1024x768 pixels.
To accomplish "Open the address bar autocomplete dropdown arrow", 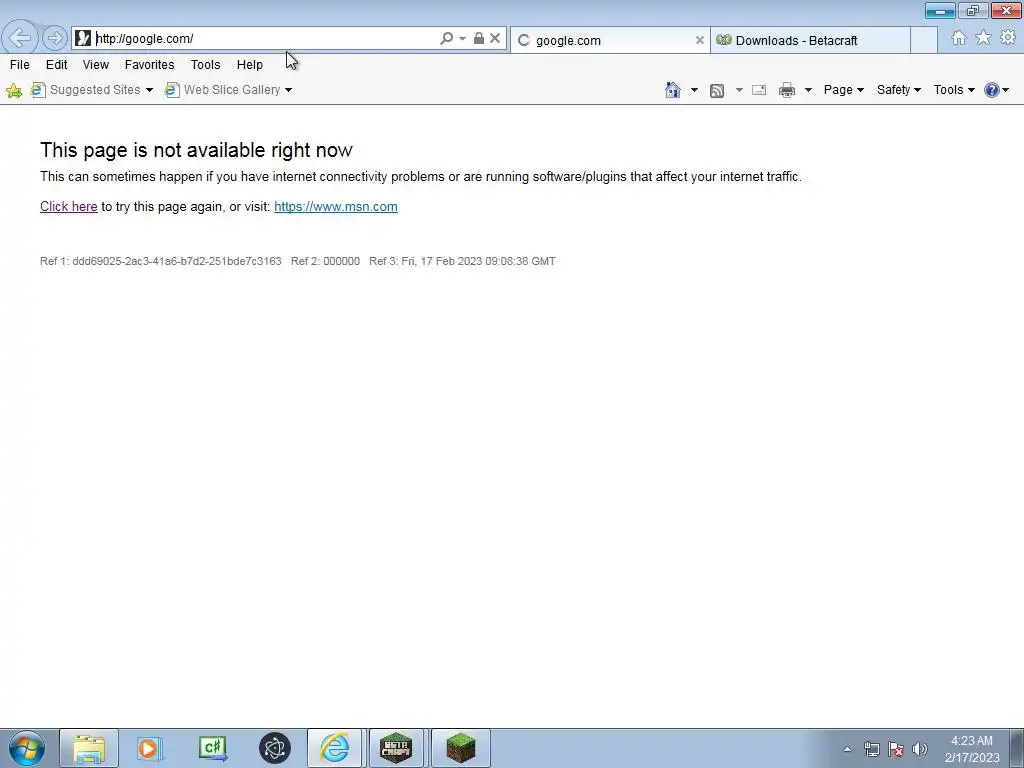I will [x=462, y=39].
